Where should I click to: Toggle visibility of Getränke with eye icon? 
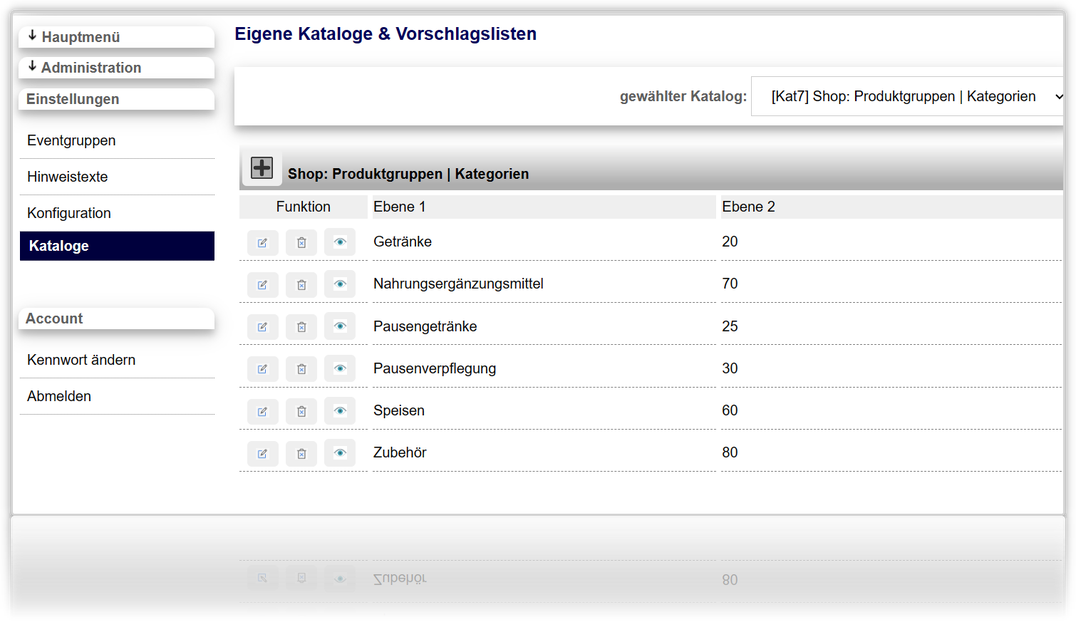(340, 242)
